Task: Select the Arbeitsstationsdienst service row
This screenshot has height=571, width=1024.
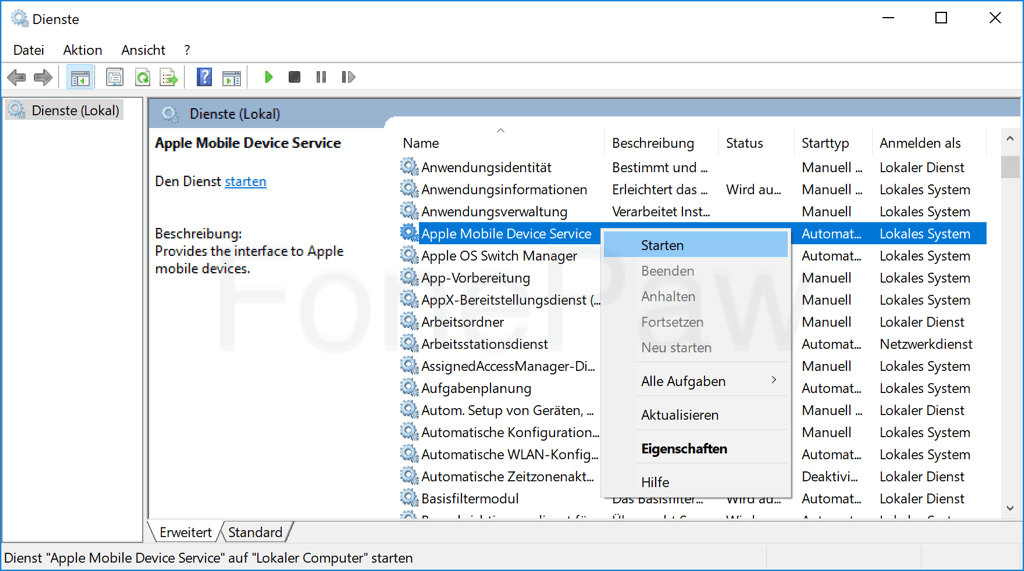Action: (x=485, y=344)
